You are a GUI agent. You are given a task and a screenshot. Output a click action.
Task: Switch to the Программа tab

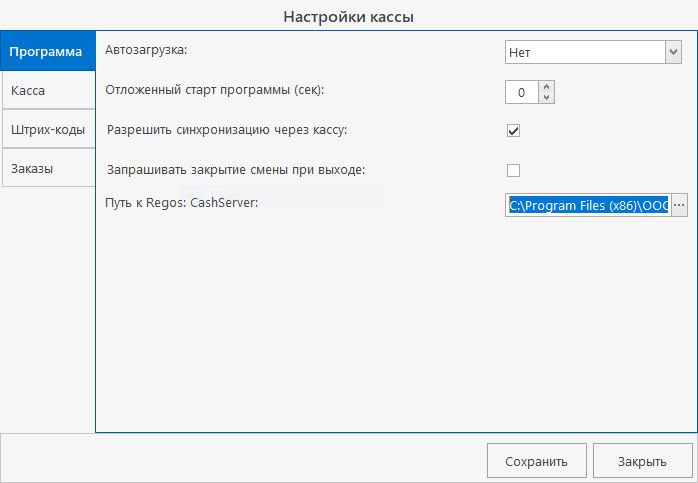47,50
